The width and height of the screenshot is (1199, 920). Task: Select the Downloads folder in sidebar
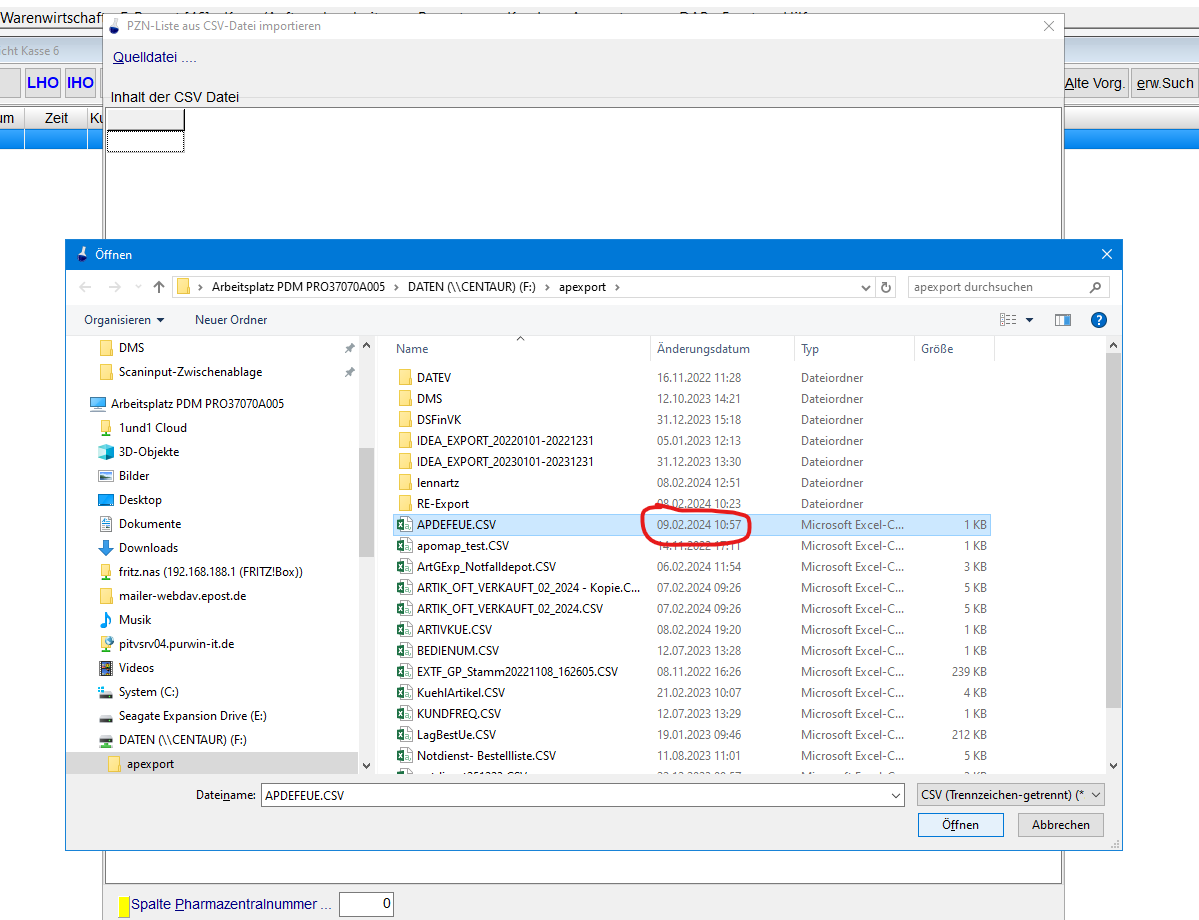coord(148,548)
